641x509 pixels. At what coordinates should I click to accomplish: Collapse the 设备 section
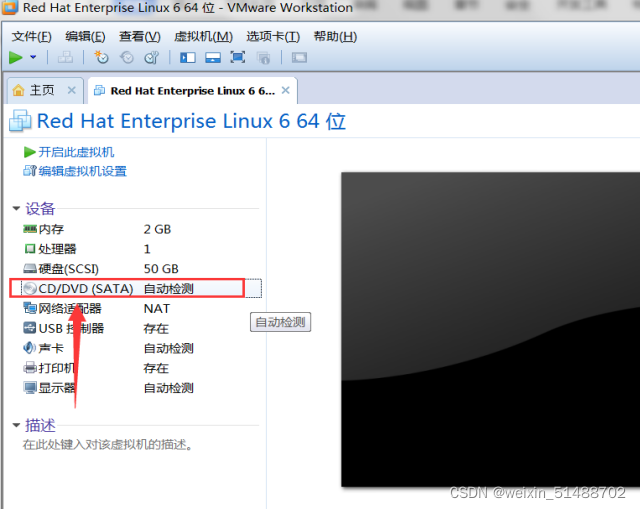point(16,209)
